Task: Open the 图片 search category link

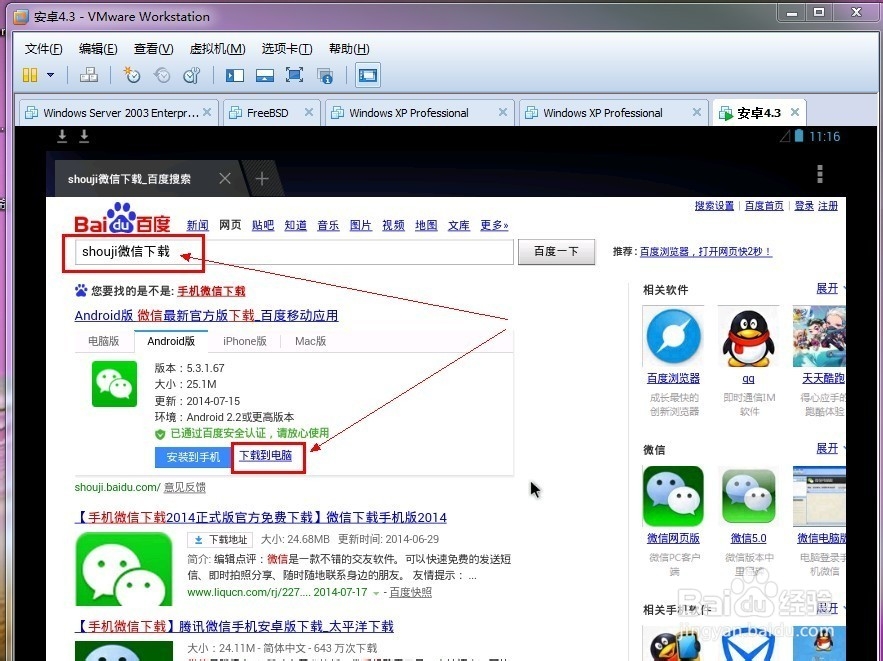Action: [360, 225]
